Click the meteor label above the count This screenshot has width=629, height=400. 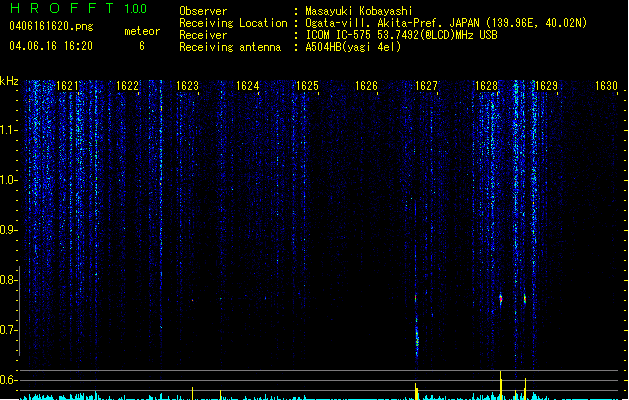pos(142,31)
